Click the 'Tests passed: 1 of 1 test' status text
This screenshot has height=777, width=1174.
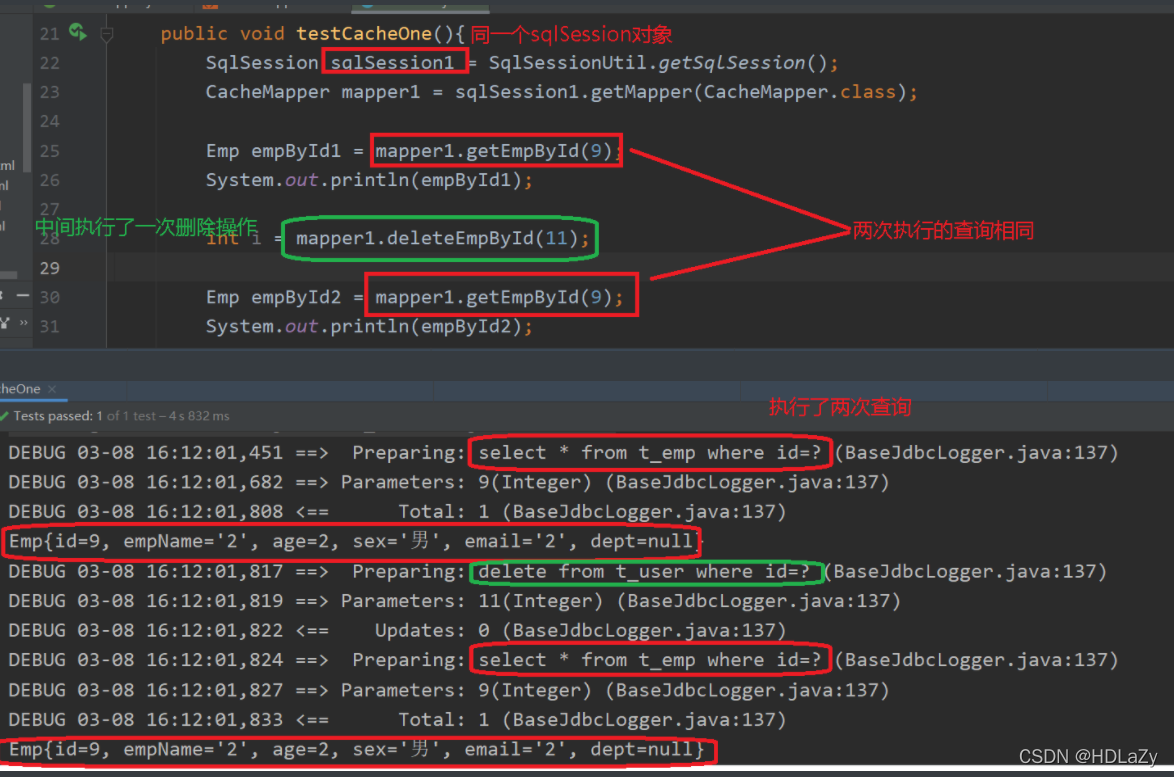(121, 416)
